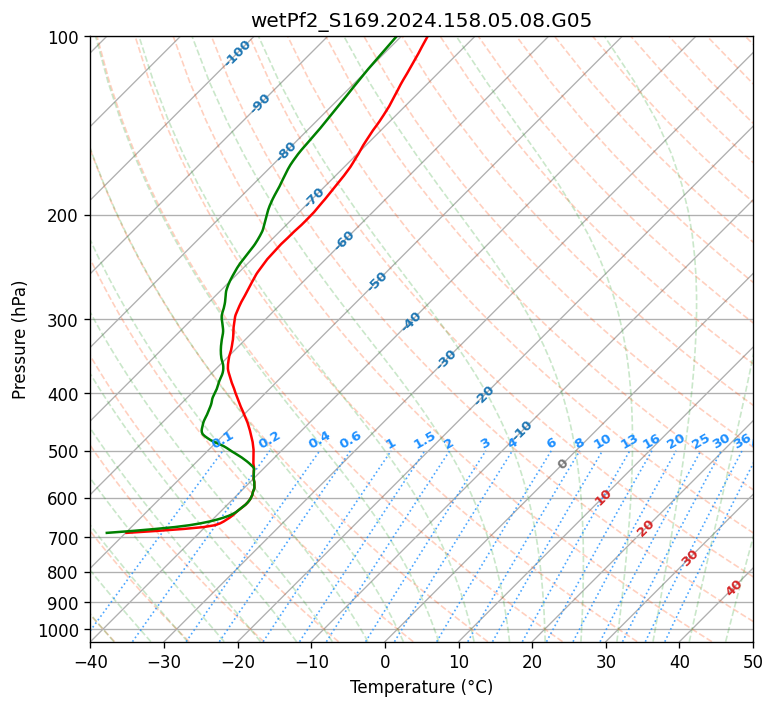
Task: Click the blue -100 isotherm label
Action: pos(237,53)
